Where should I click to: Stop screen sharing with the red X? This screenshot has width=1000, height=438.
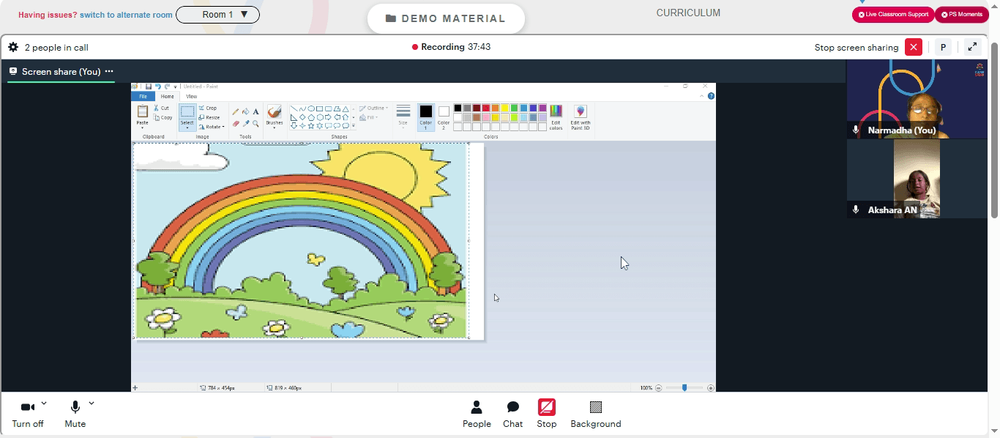point(914,47)
